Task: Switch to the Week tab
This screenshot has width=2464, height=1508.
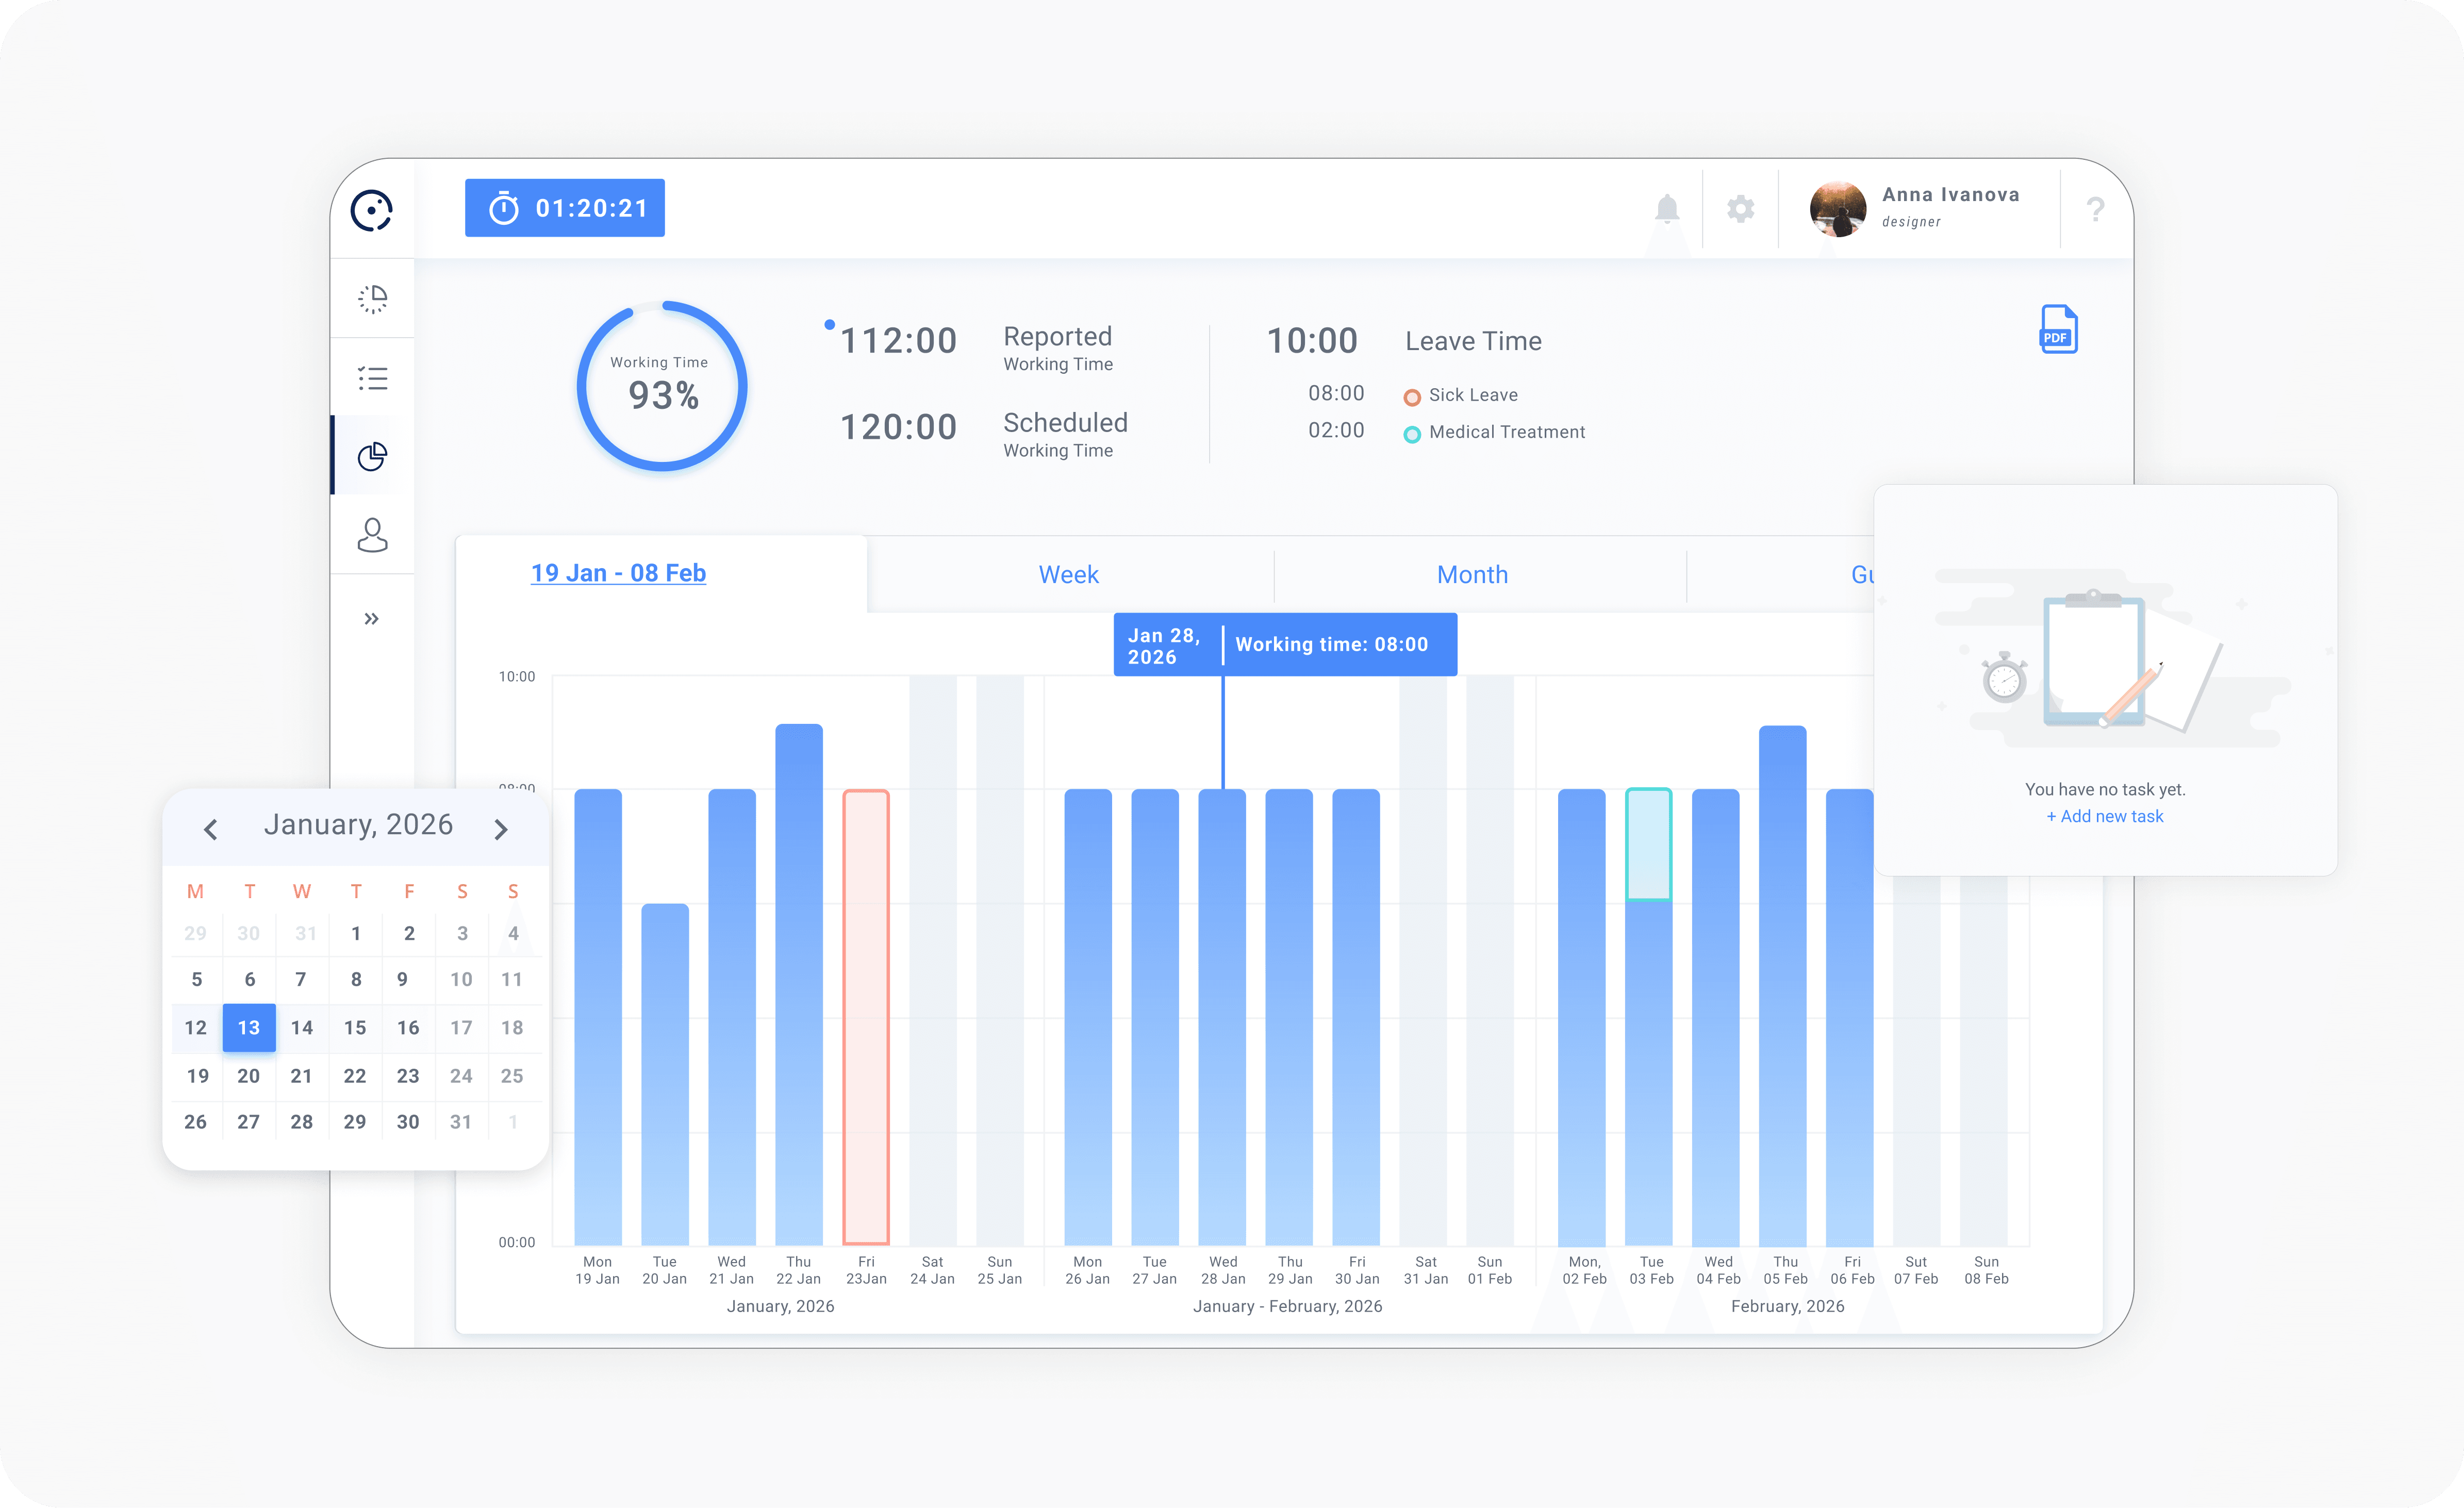Action: (1068, 574)
